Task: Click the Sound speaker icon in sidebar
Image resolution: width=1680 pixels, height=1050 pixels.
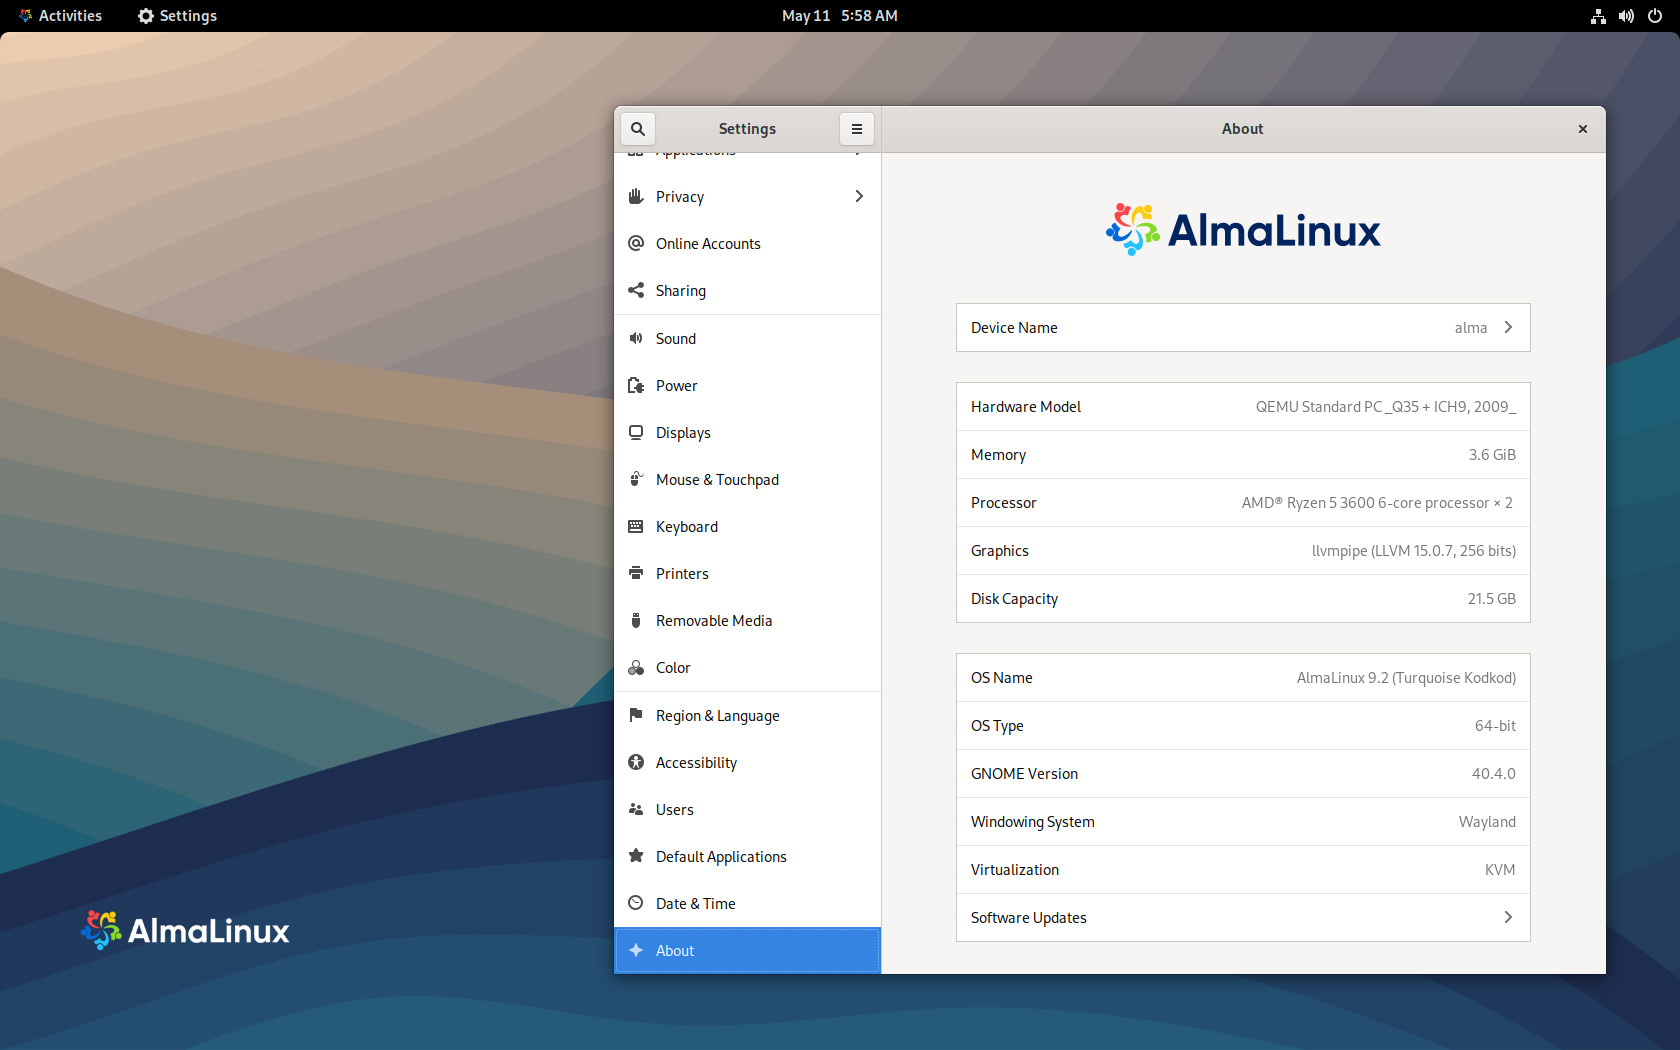Action: (636, 338)
